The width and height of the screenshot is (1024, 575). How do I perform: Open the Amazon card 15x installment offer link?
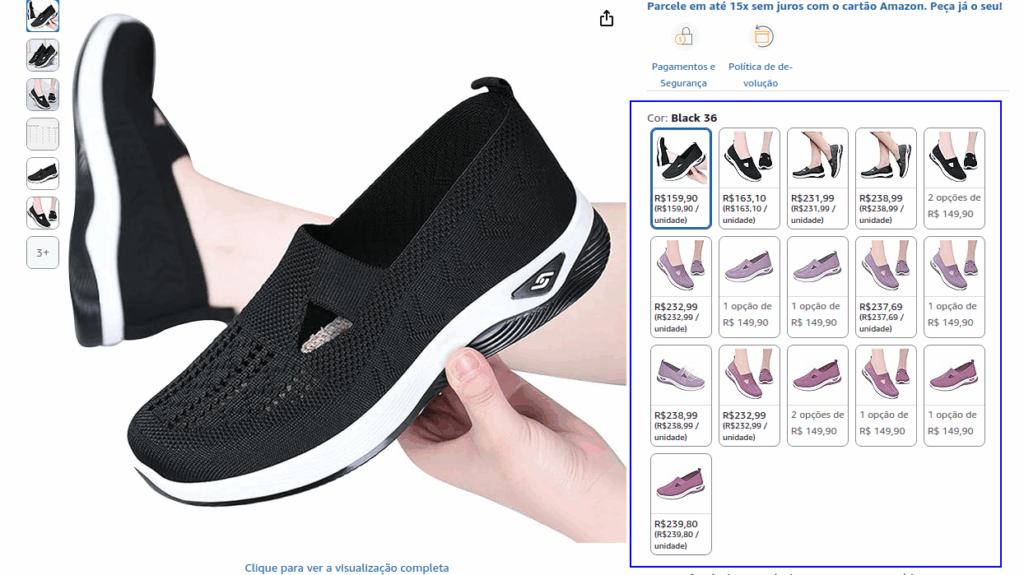824,7
